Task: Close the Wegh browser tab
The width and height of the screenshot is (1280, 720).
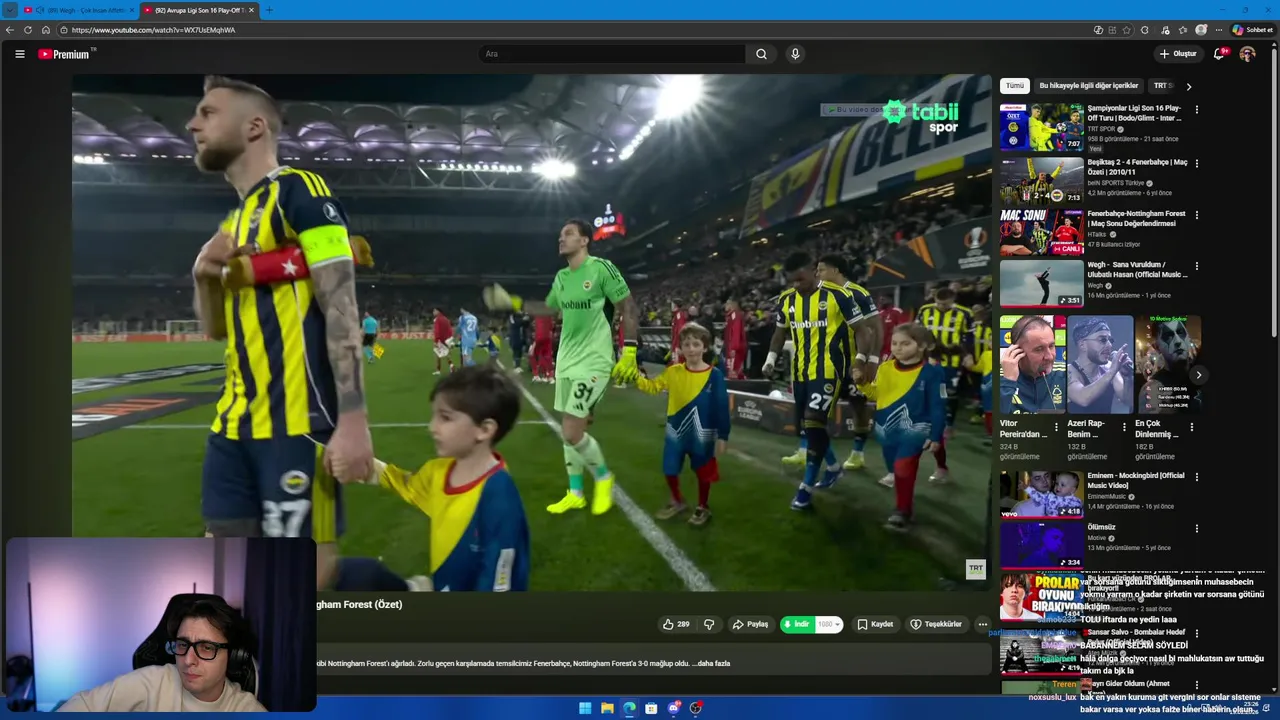Action: [x=131, y=10]
